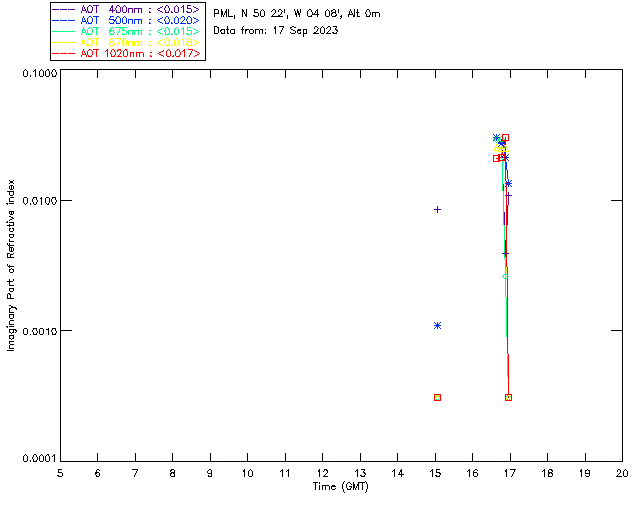Click the x-axis tick label 15
The height and width of the screenshot is (512, 640).
[x=435, y=473]
